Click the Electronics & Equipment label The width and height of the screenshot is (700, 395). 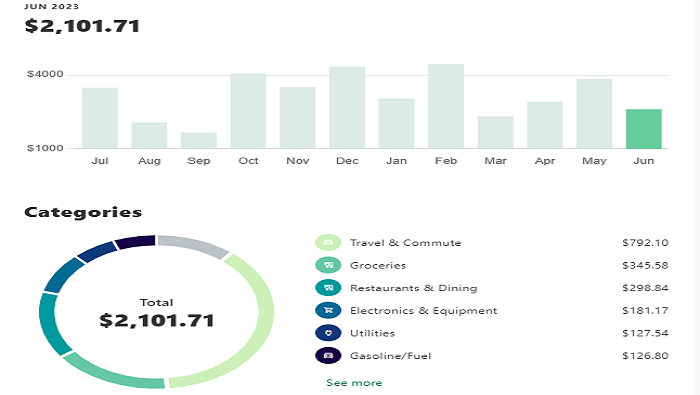point(423,310)
